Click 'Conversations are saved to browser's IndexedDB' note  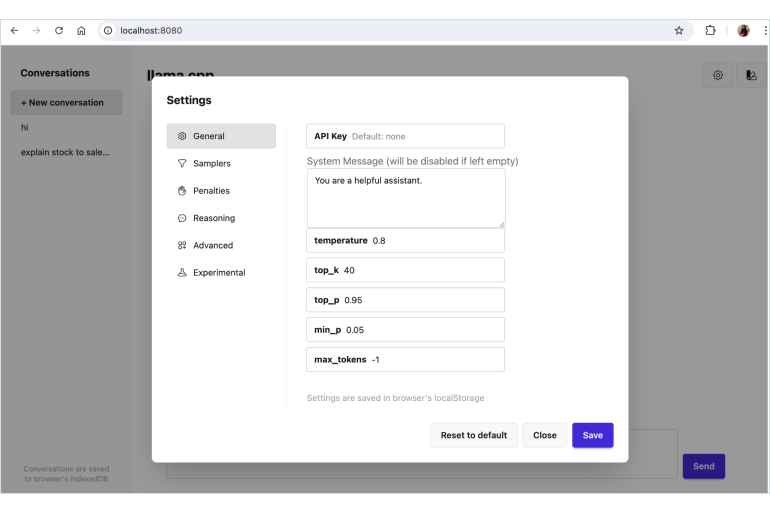66,474
